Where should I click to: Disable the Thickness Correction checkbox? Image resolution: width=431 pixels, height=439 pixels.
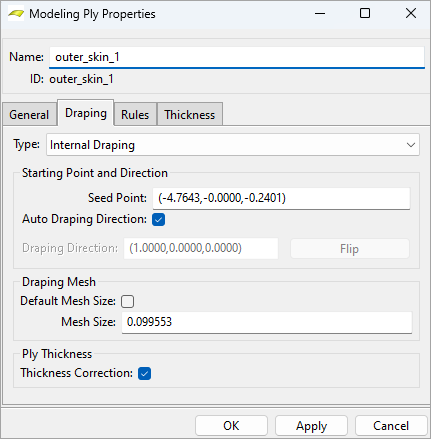coord(145,373)
